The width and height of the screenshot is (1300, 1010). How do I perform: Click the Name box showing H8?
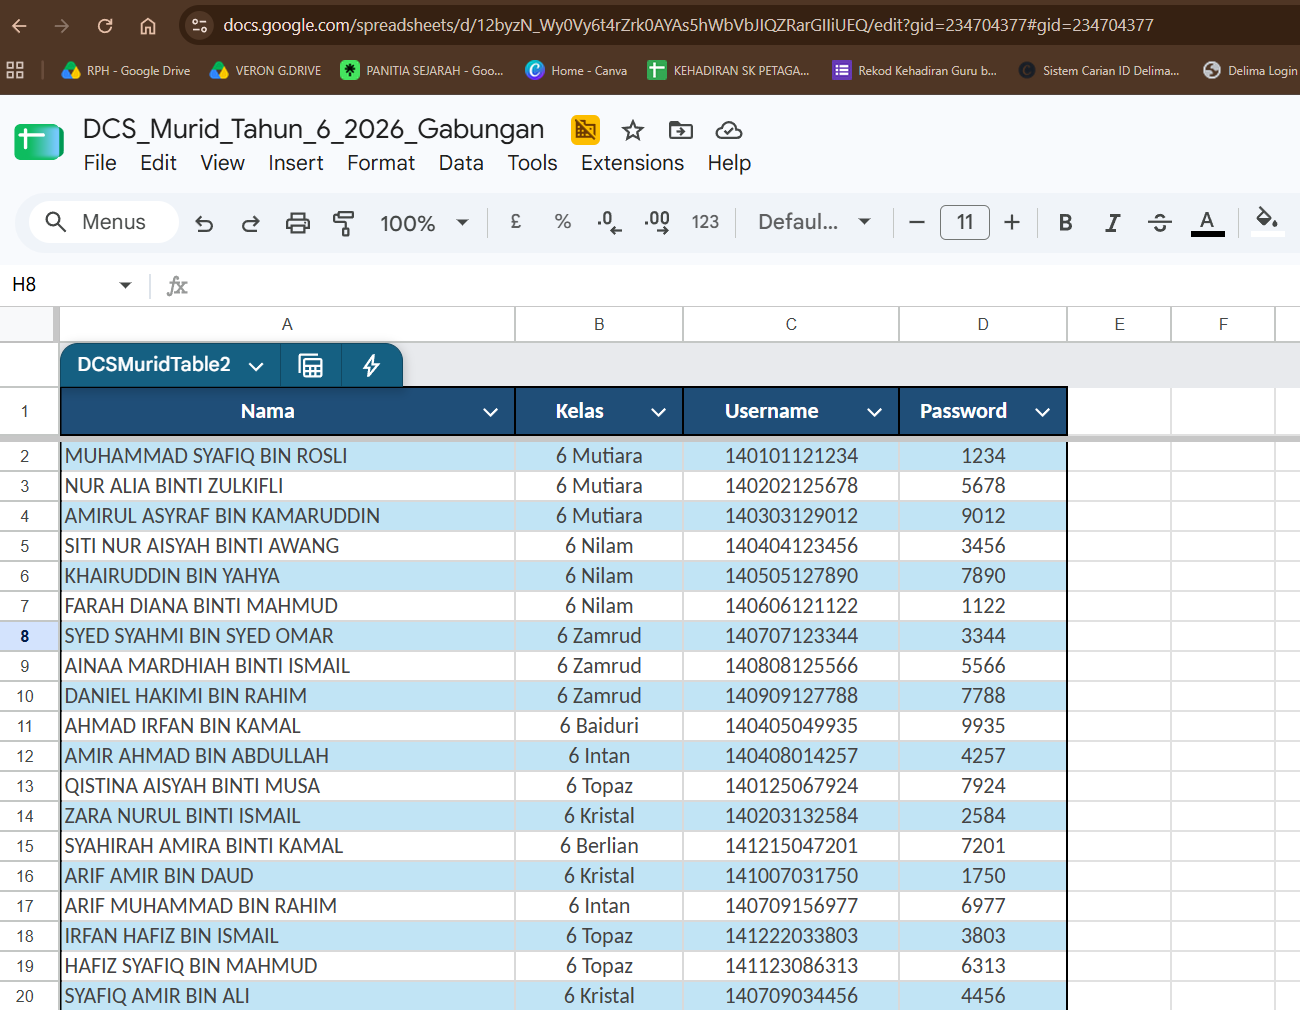[x=72, y=285]
